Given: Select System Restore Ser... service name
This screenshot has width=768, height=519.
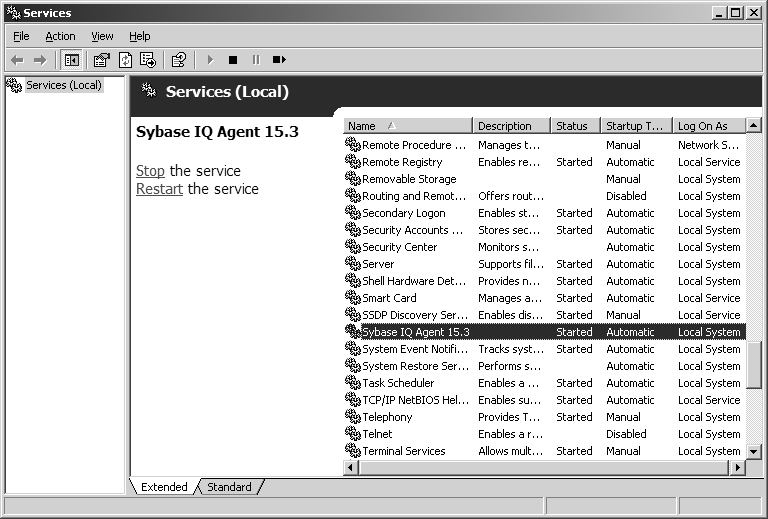Looking at the screenshot, I should pyautogui.click(x=415, y=366).
